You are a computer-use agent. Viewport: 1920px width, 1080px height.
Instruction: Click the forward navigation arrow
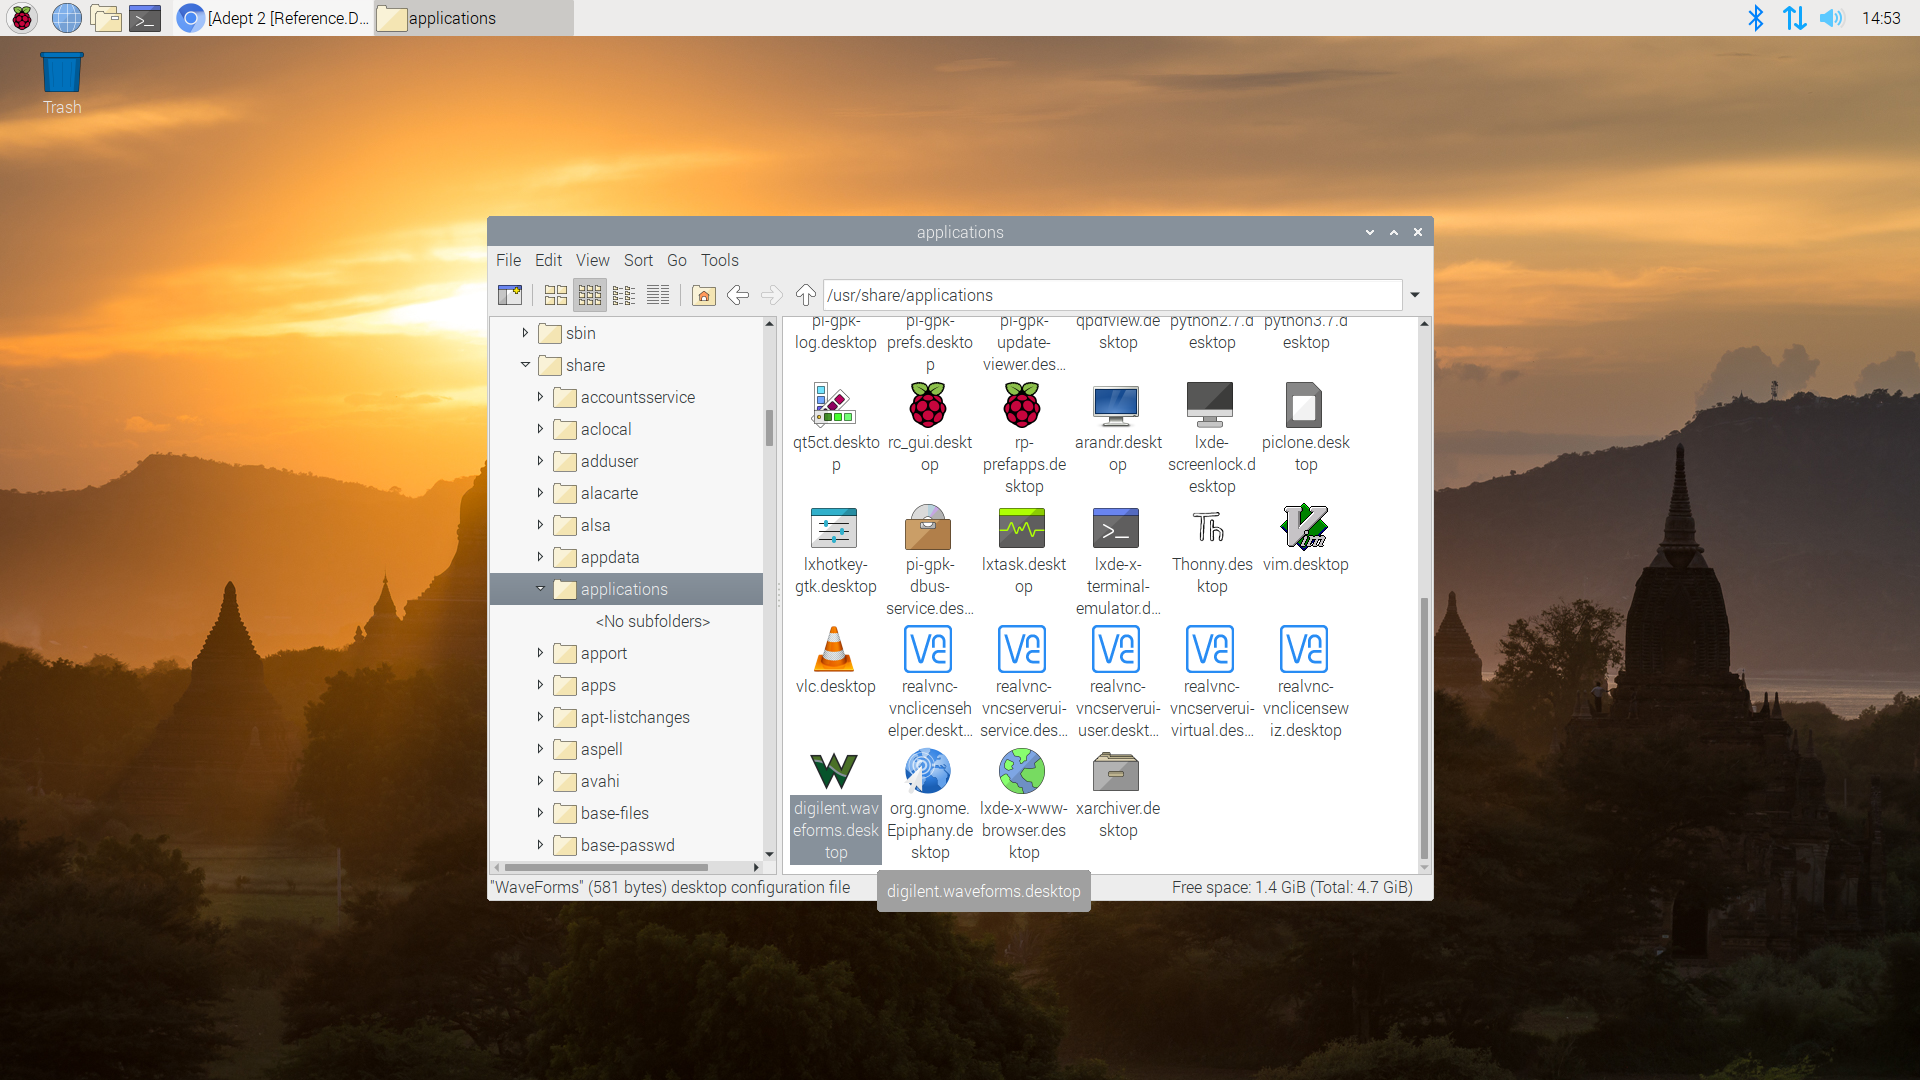(x=772, y=295)
